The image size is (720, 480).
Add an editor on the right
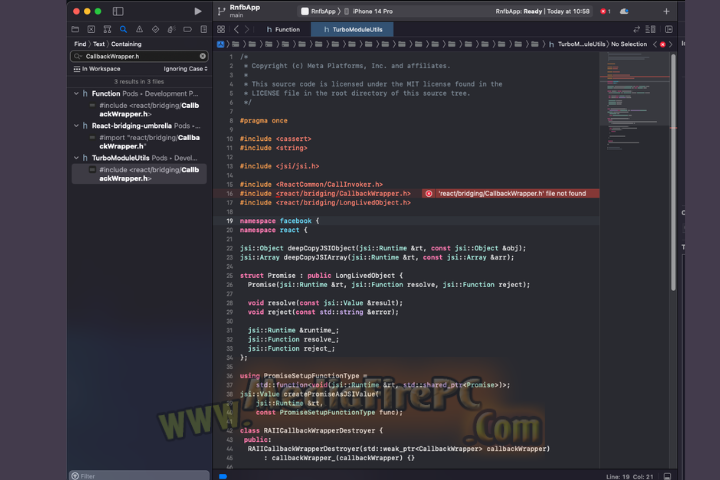669,29
